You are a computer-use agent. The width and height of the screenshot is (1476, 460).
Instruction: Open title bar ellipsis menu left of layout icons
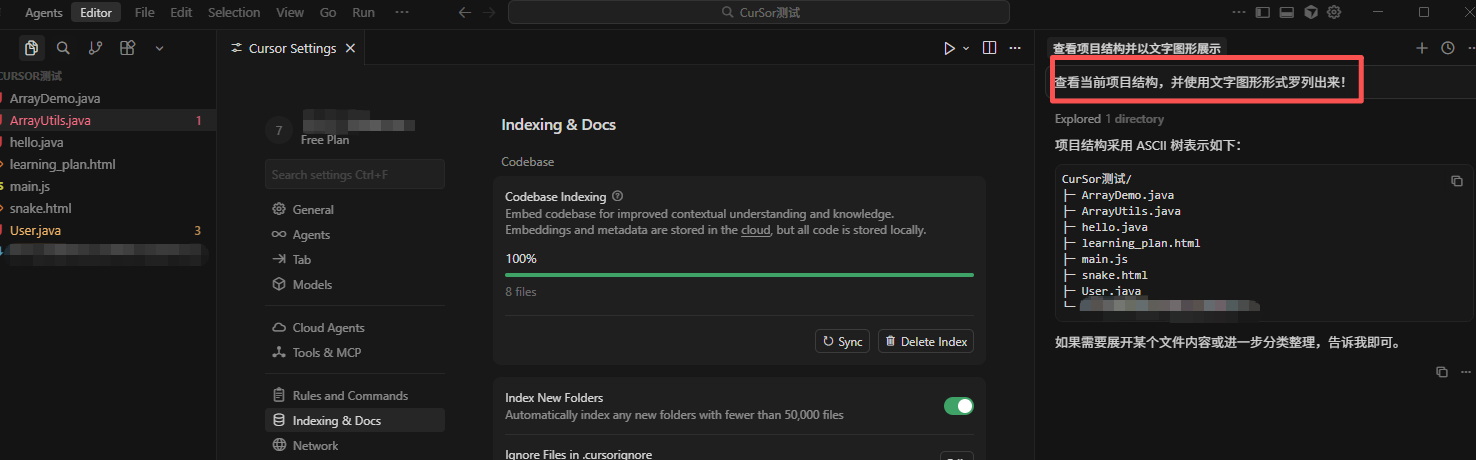click(1239, 13)
